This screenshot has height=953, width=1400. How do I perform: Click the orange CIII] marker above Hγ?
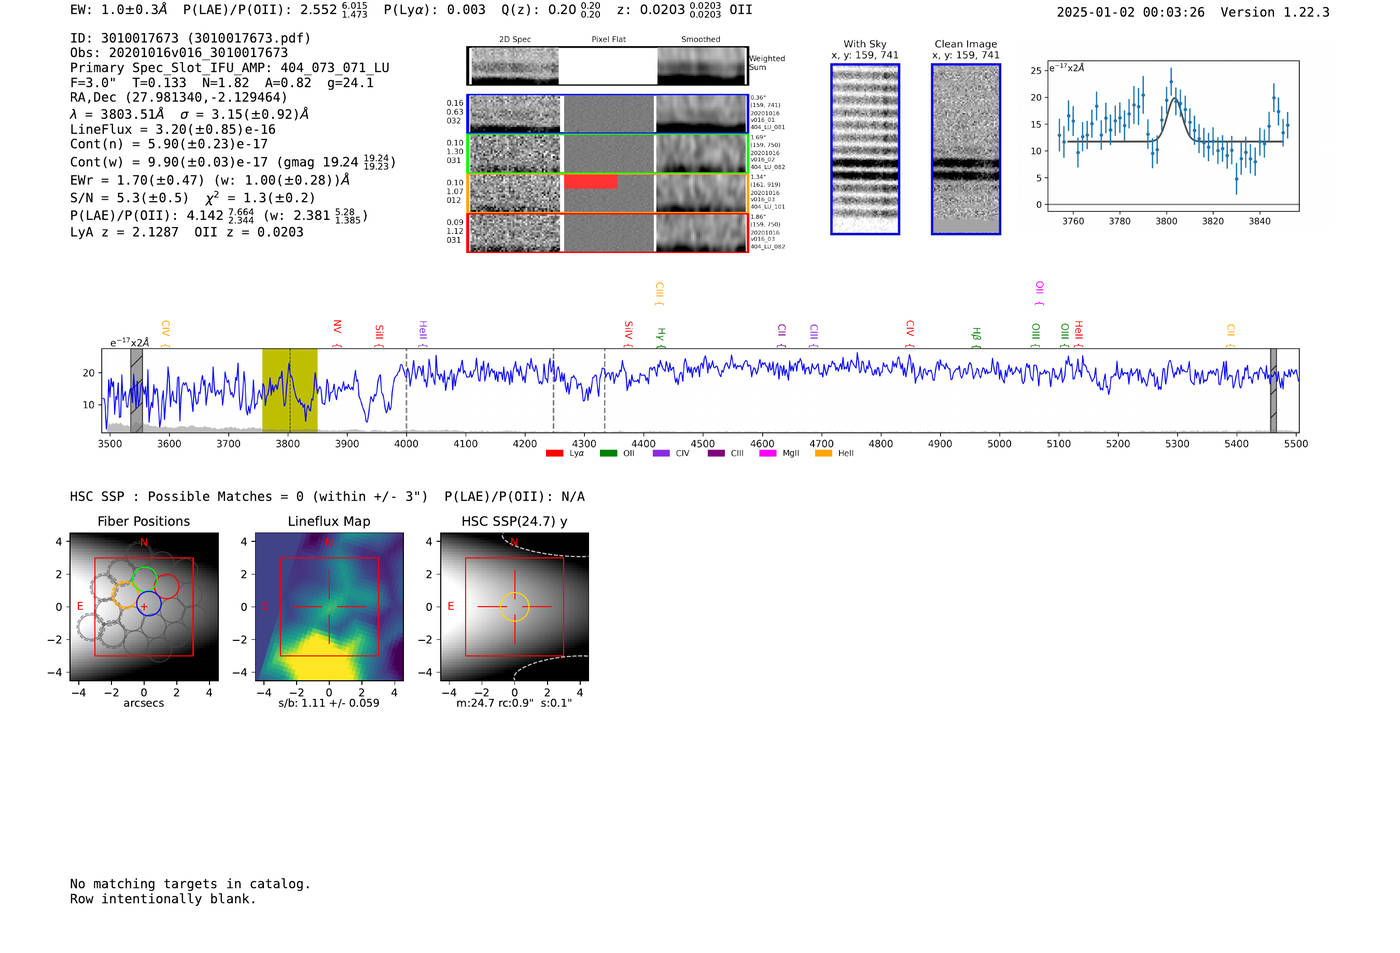click(659, 293)
